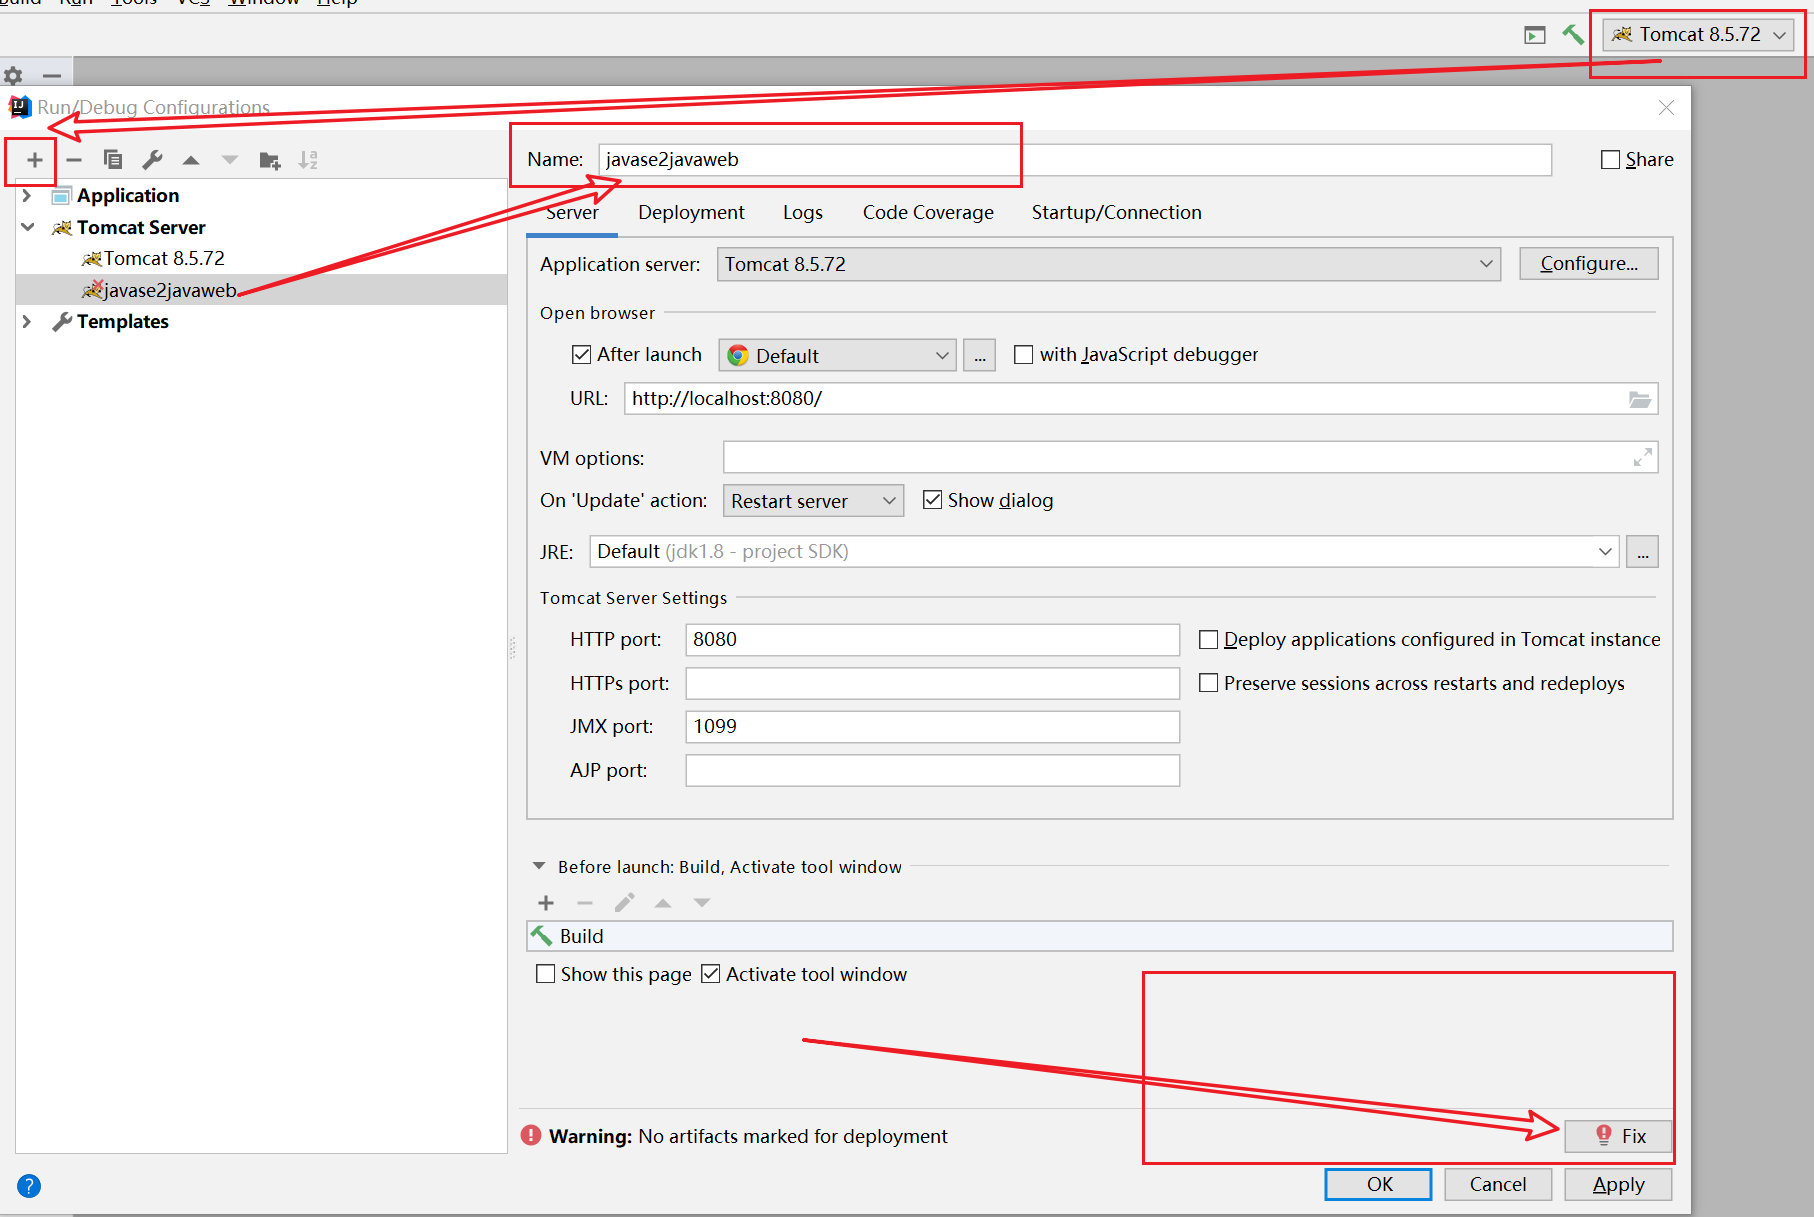Collapse the Tomcat Server tree node
The image size is (1814, 1217).
[27, 228]
